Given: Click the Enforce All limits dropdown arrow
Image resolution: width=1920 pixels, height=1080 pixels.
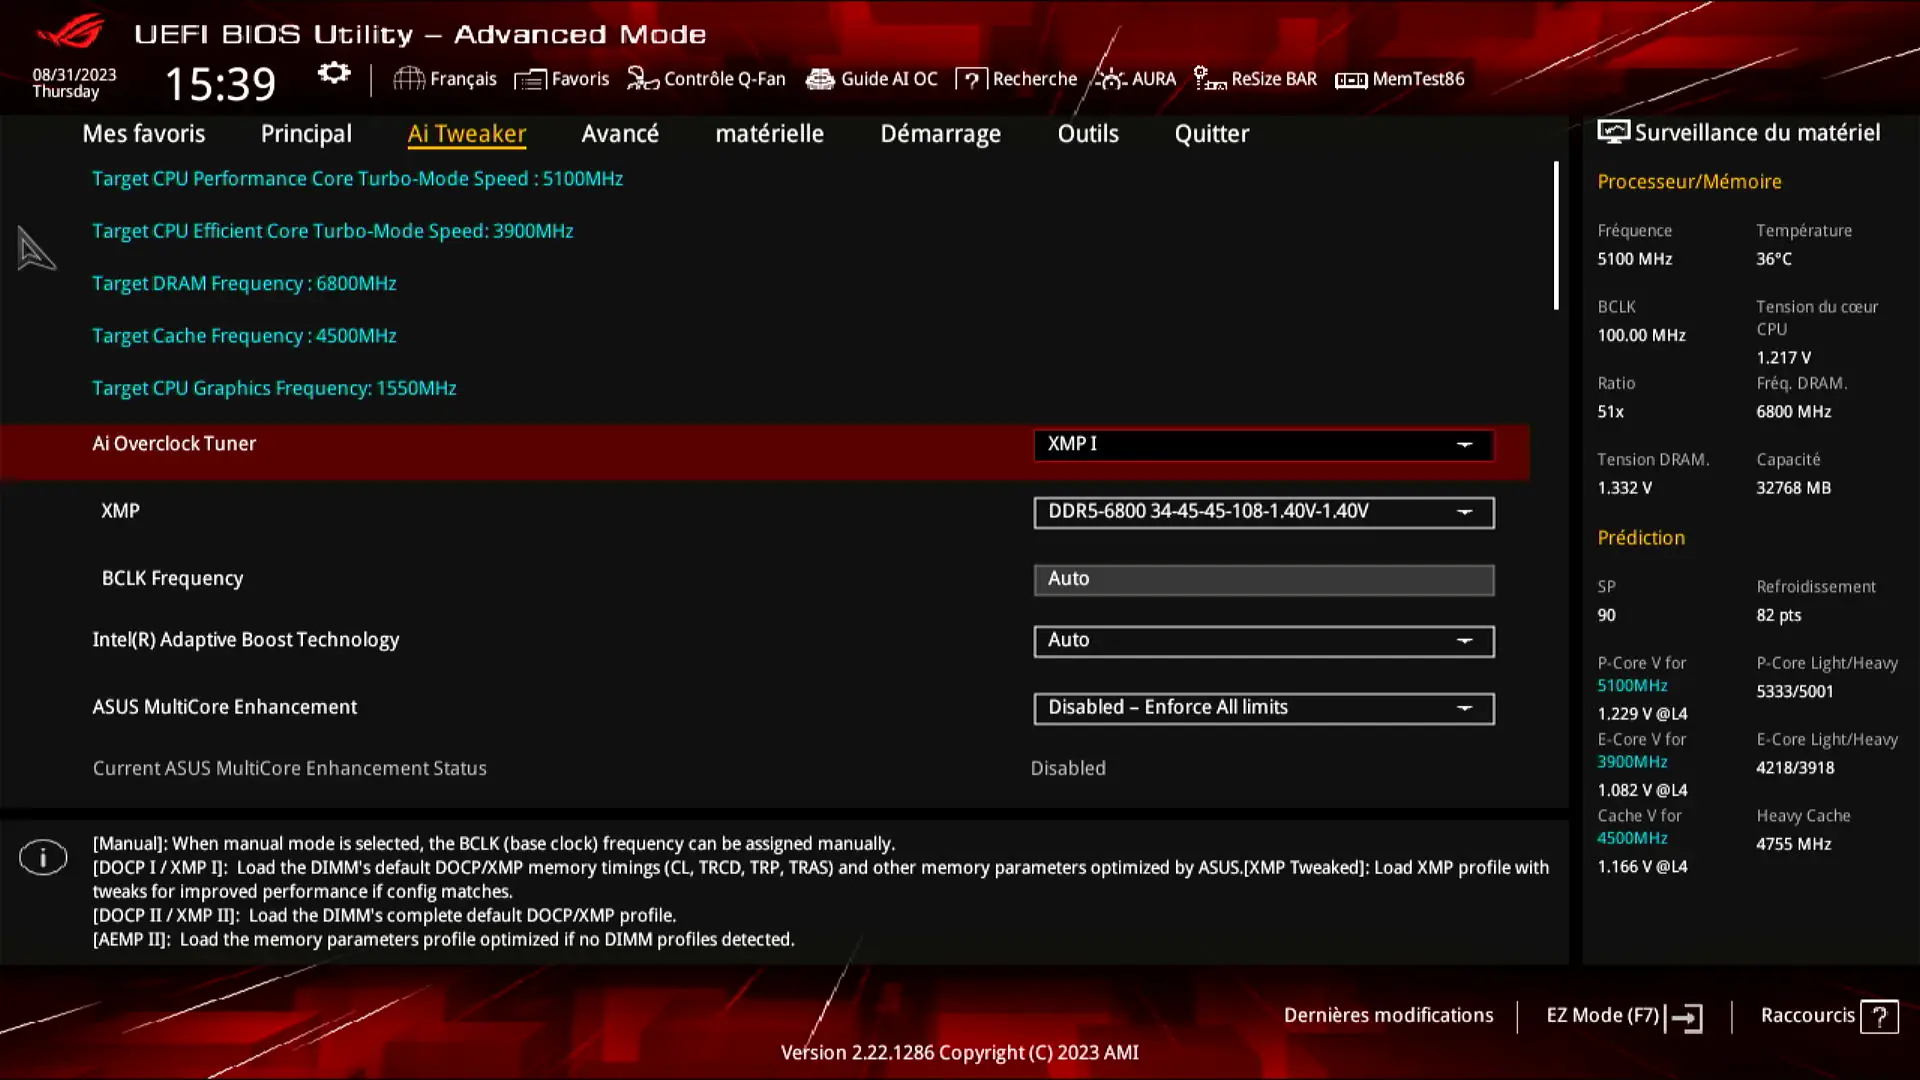Looking at the screenshot, I should coord(1464,708).
